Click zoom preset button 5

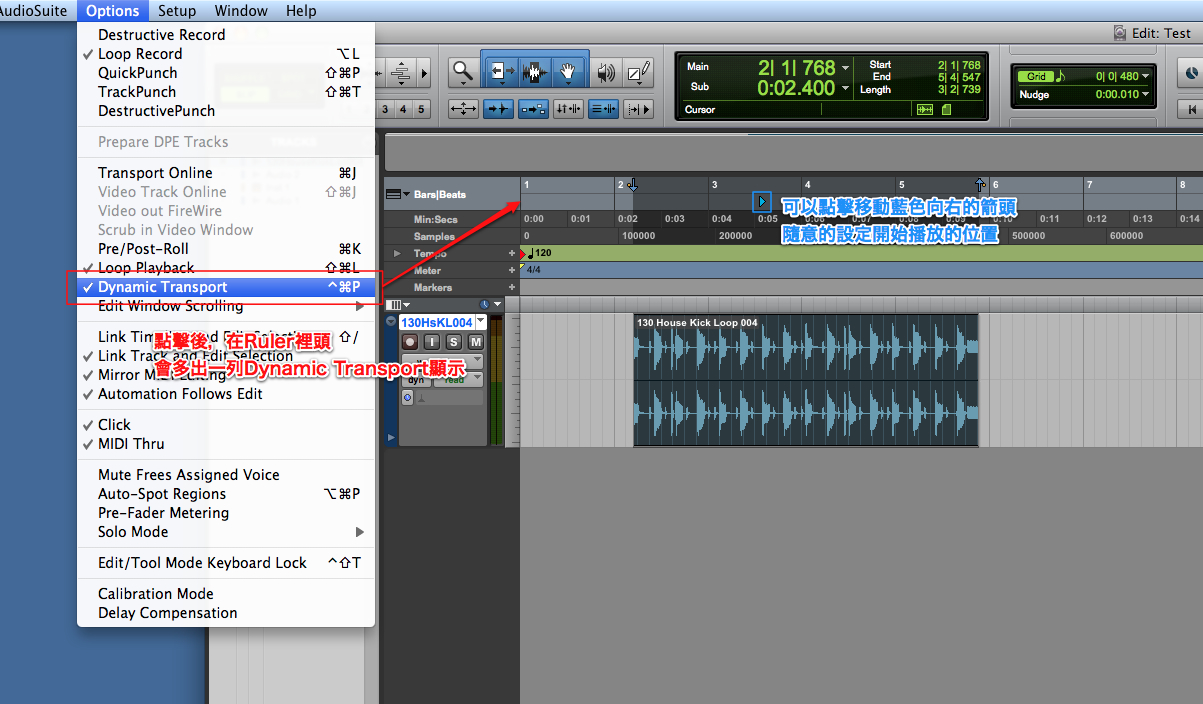tap(421, 108)
